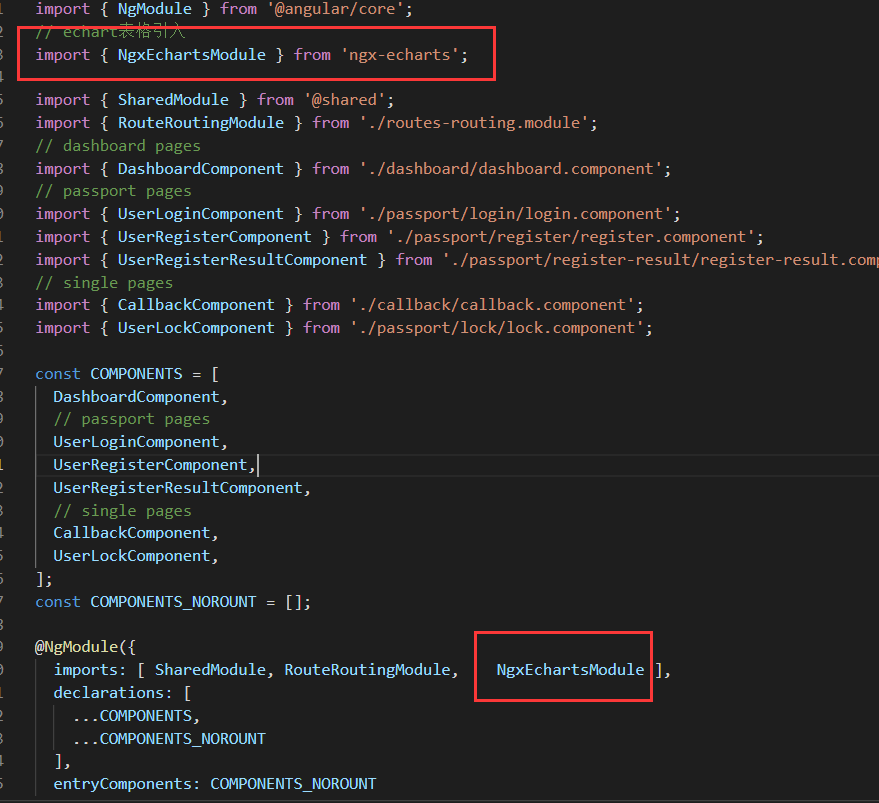Click the dashboard pages comment
This screenshot has width=879, height=803.
coord(117,145)
